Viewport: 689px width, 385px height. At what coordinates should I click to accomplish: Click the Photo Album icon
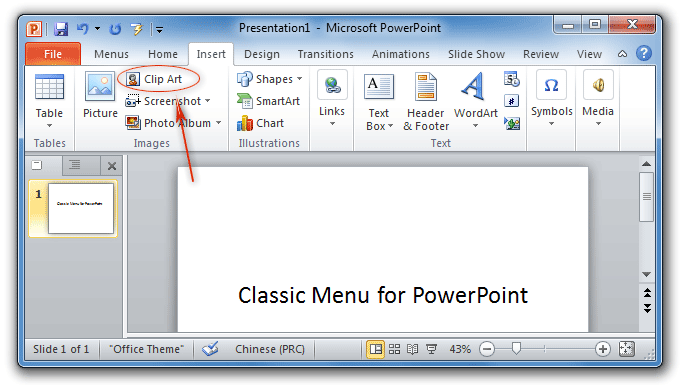point(133,123)
